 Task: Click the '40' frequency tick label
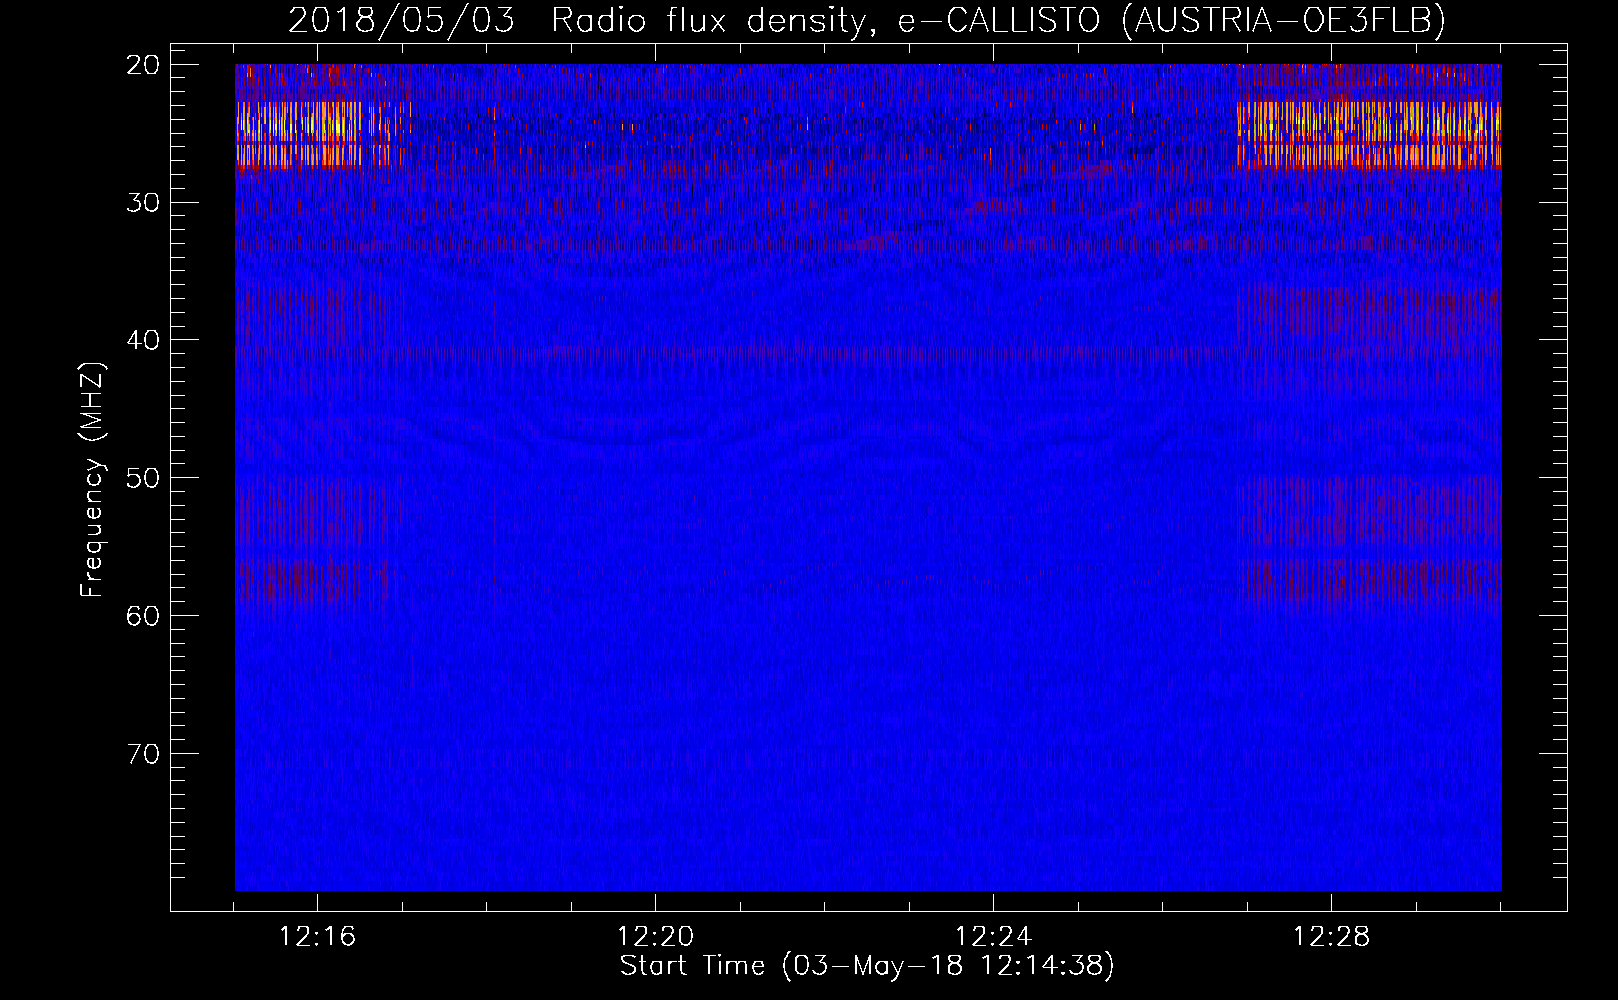pyautogui.click(x=143, y=340)
